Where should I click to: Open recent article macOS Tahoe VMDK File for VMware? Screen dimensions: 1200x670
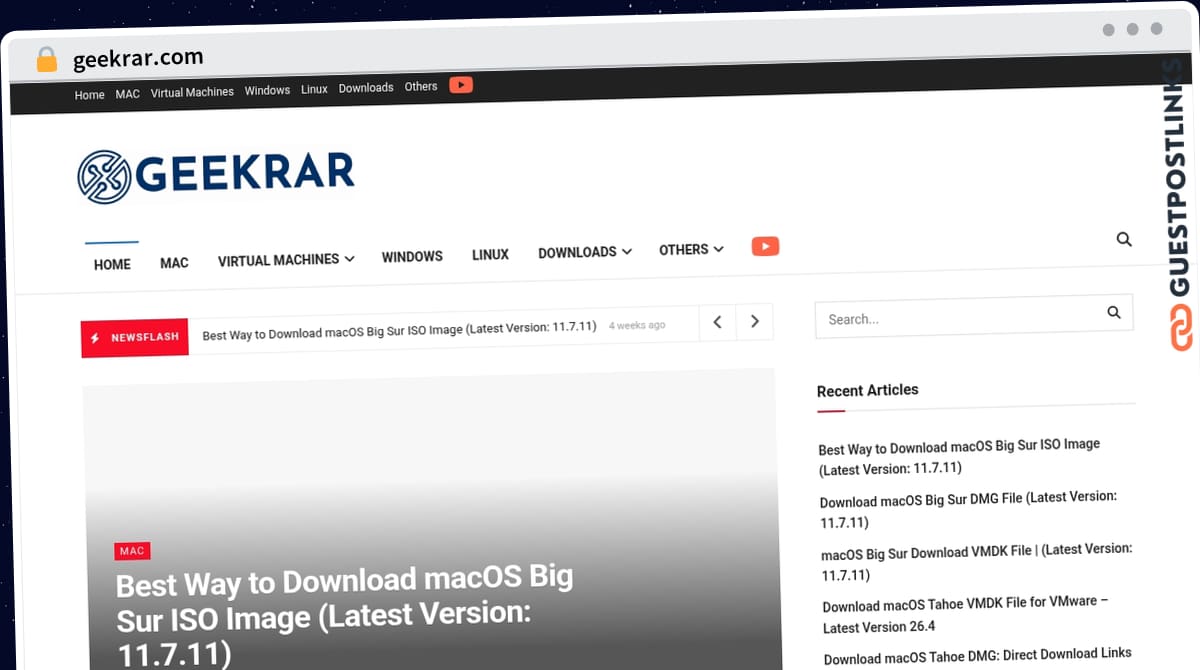tap(965, 614)
